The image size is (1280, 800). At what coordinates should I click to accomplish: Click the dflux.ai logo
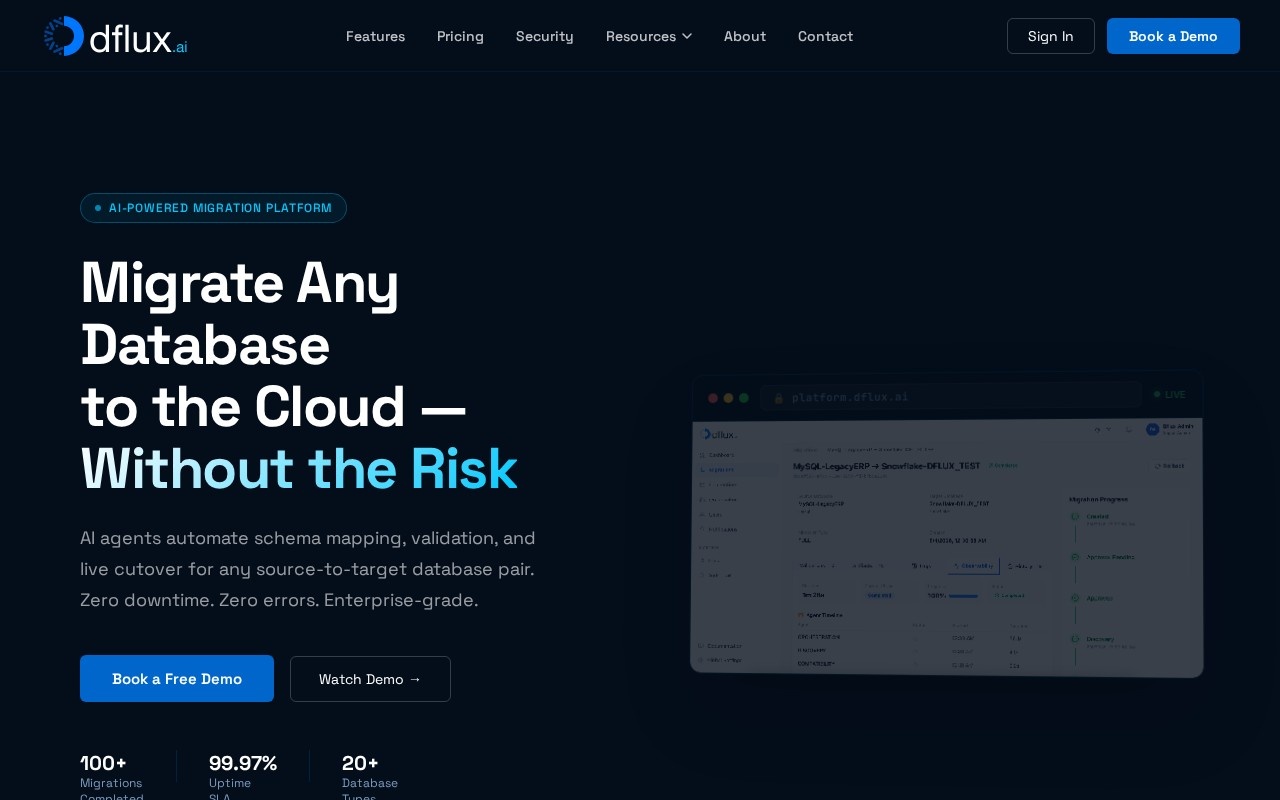pos(115,36)
